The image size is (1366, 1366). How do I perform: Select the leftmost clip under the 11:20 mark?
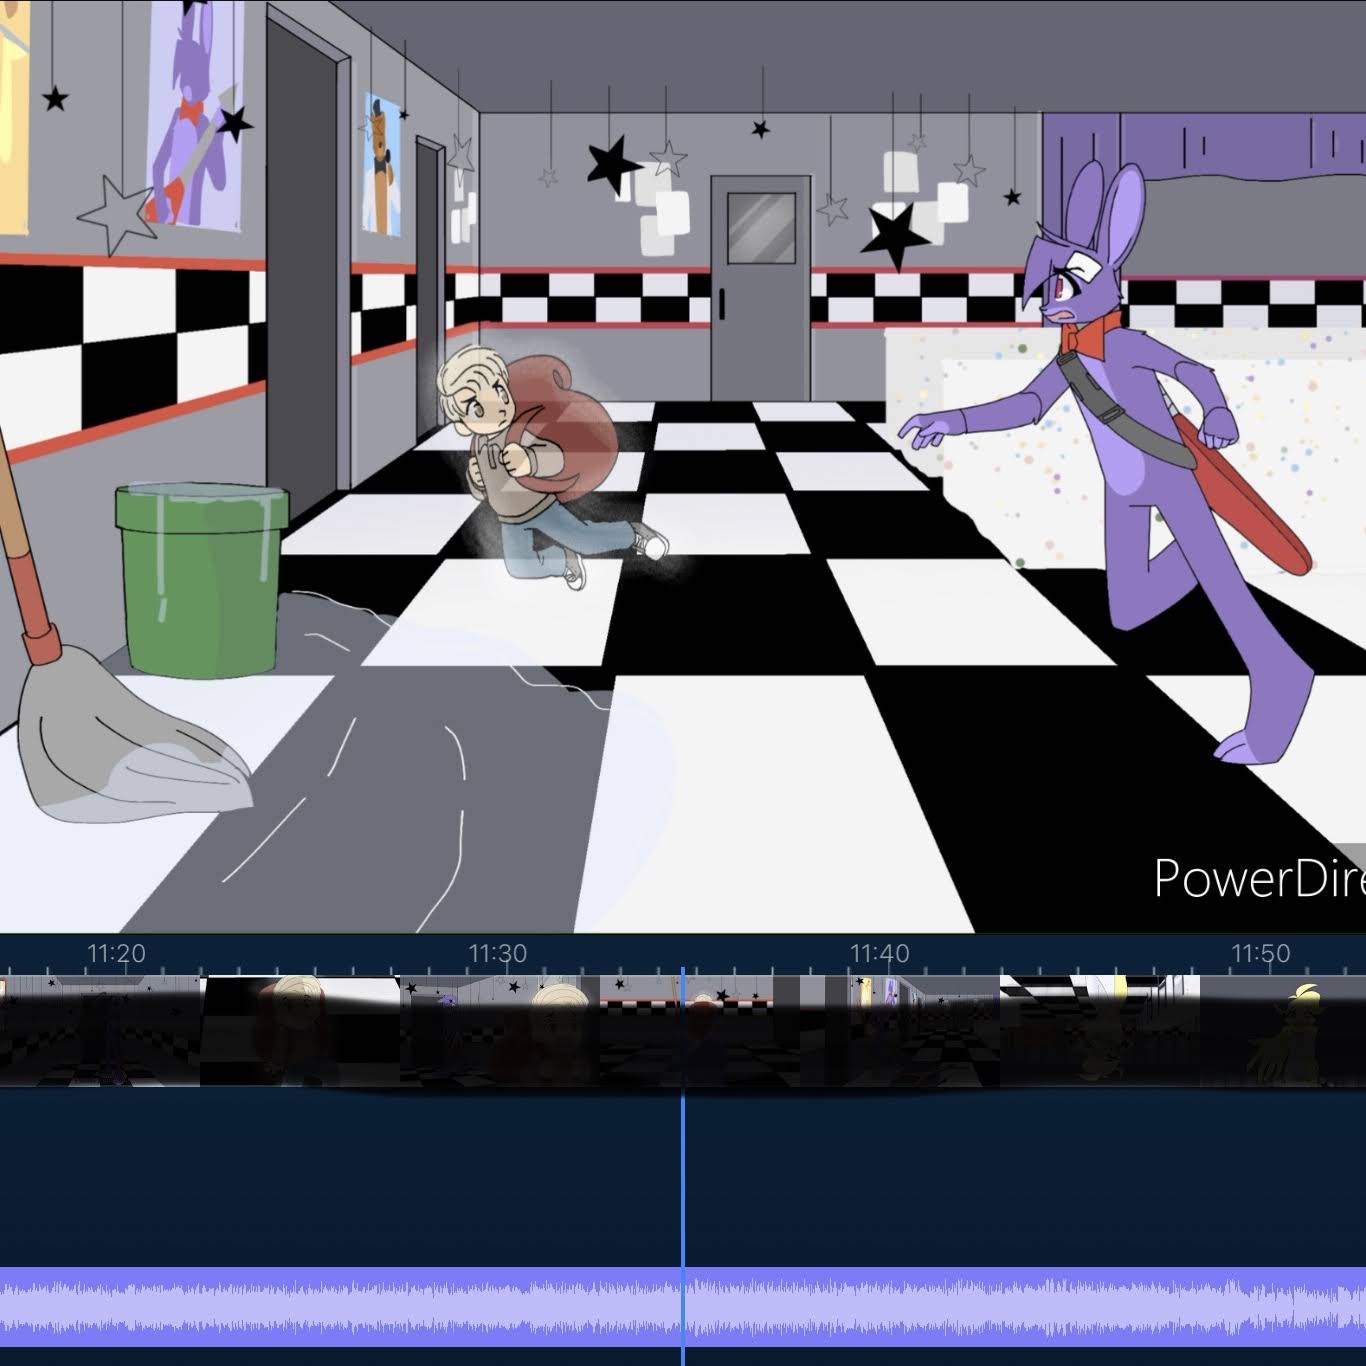[100, 1030]
